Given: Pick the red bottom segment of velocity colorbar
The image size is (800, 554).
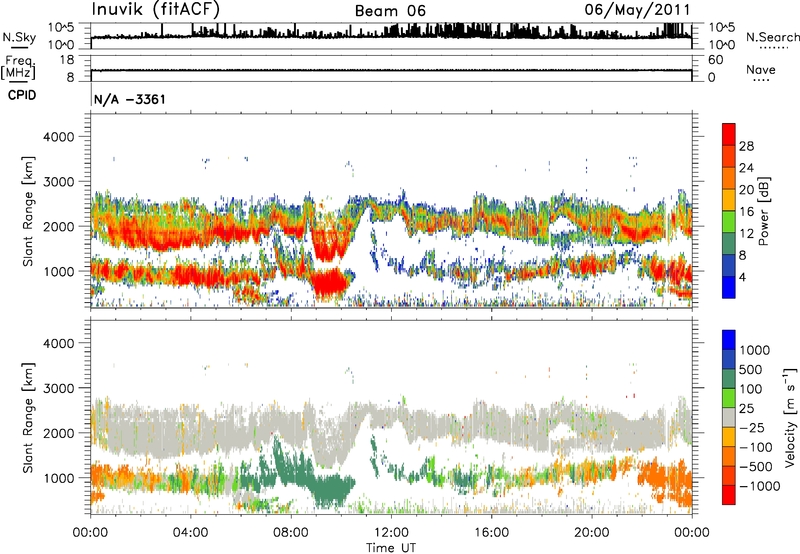Looking at the screenshot, I should point(729,495).
